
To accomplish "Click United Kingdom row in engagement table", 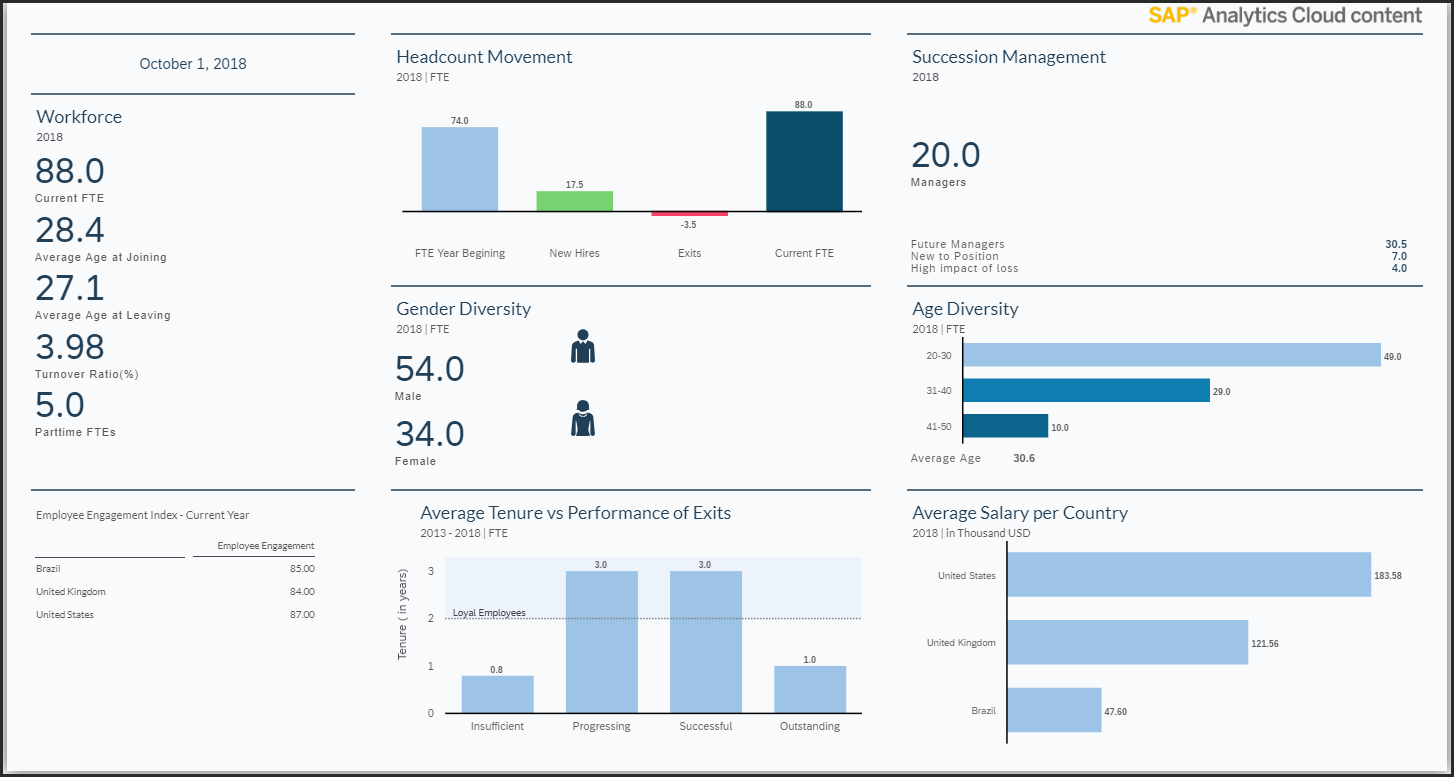I will pyautogui.click(x=175, y=592).
